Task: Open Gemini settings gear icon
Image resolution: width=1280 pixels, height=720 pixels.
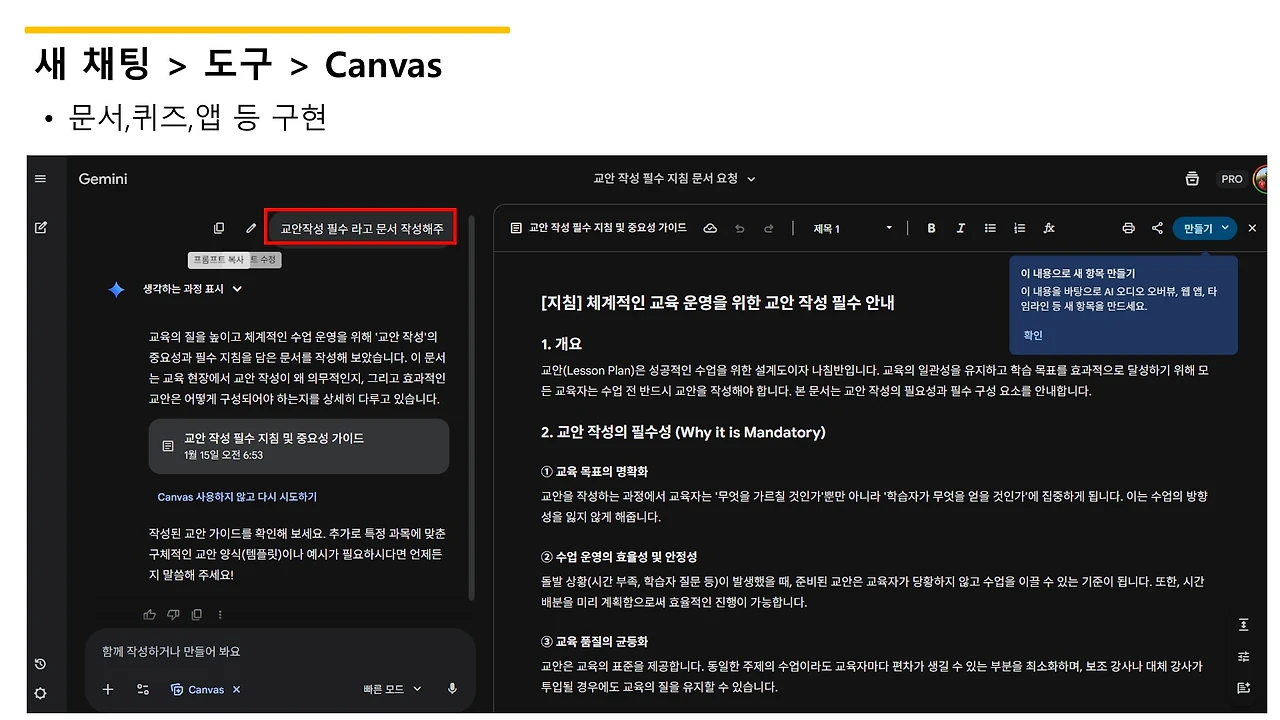Action: coord(40,693)
